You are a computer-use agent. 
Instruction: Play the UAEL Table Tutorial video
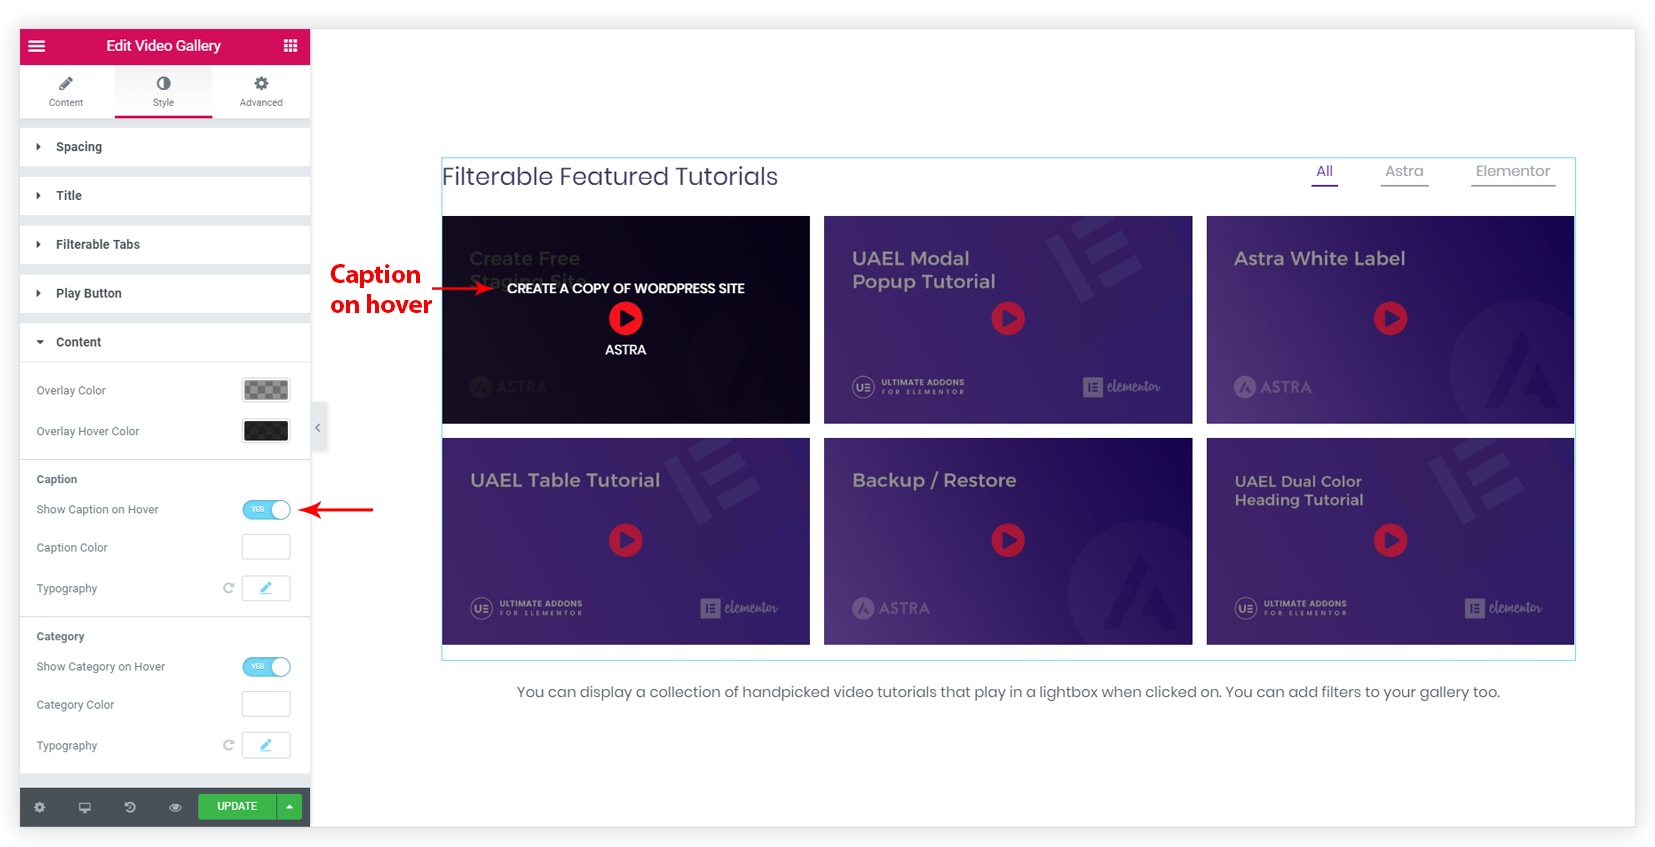626,541
